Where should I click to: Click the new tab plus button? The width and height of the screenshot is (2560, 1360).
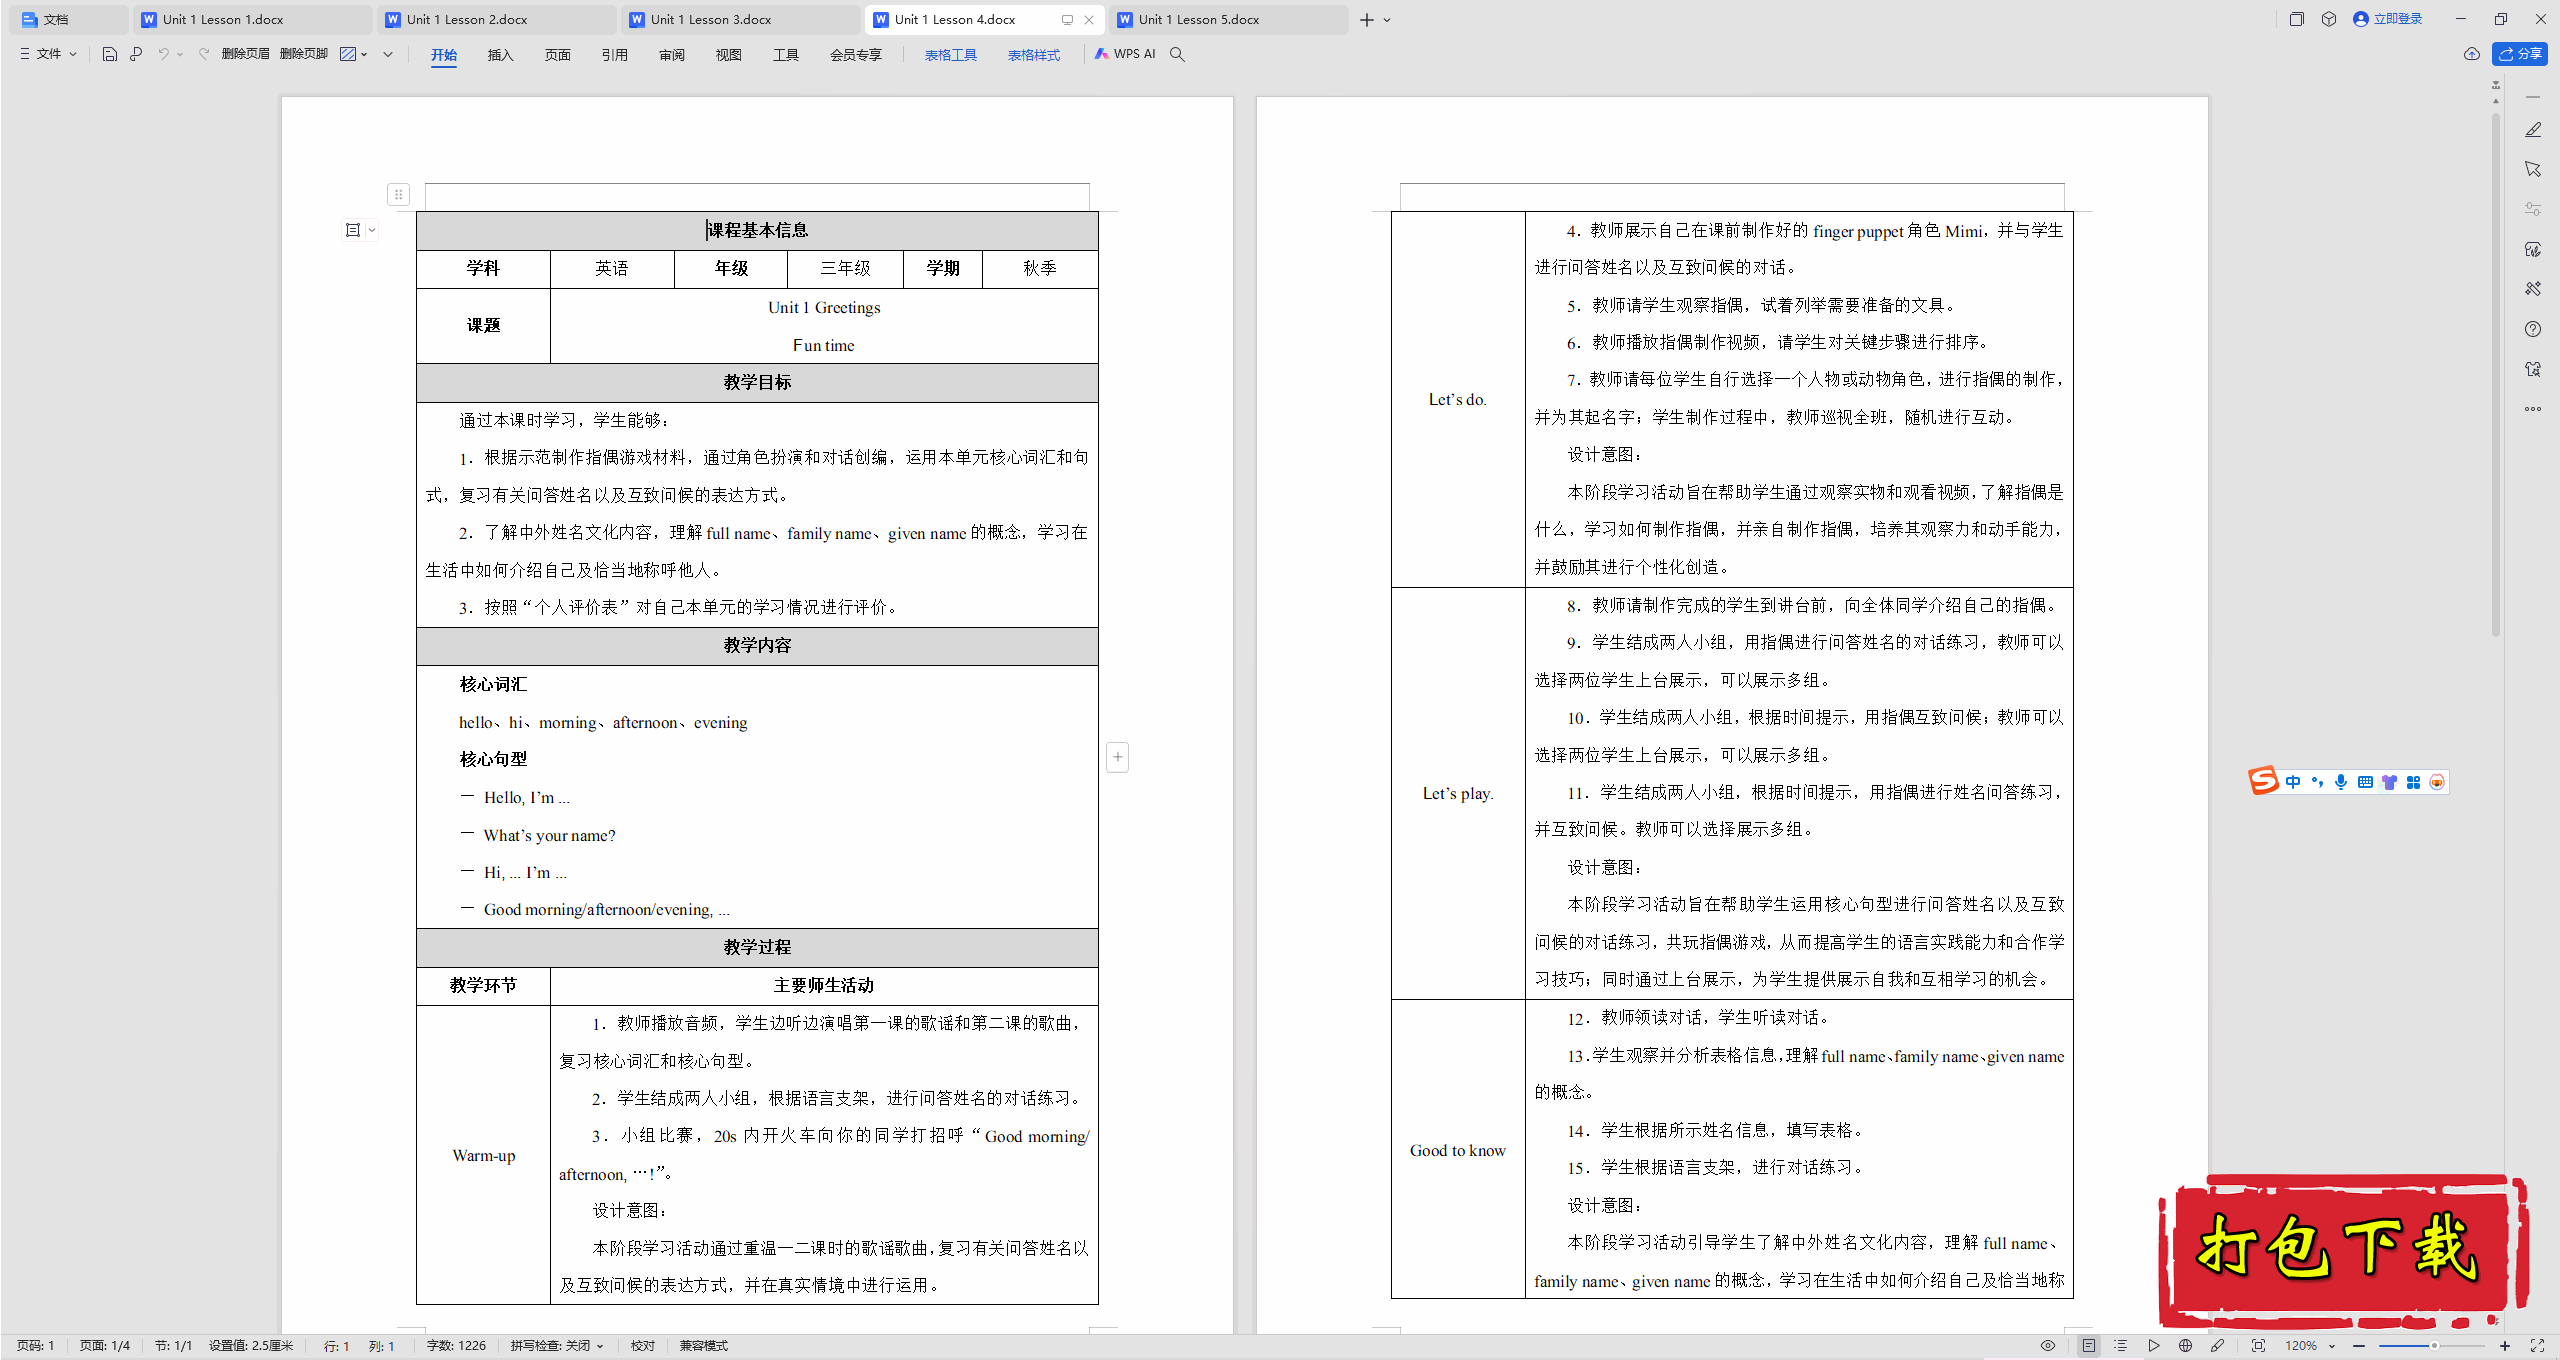coord(1367,20)
